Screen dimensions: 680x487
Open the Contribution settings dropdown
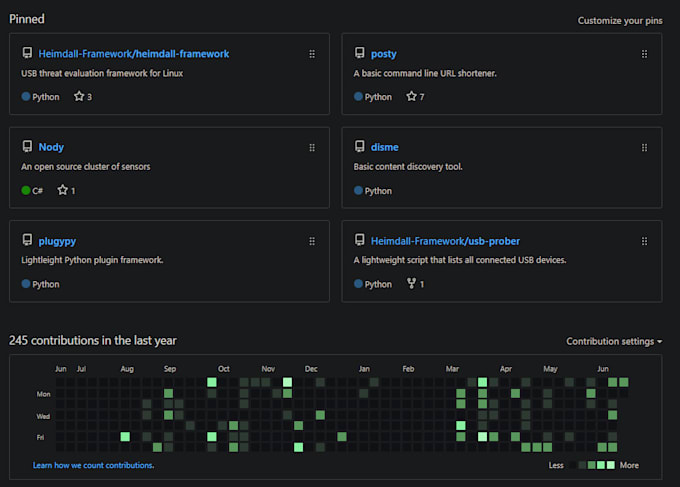coord(613,341)
